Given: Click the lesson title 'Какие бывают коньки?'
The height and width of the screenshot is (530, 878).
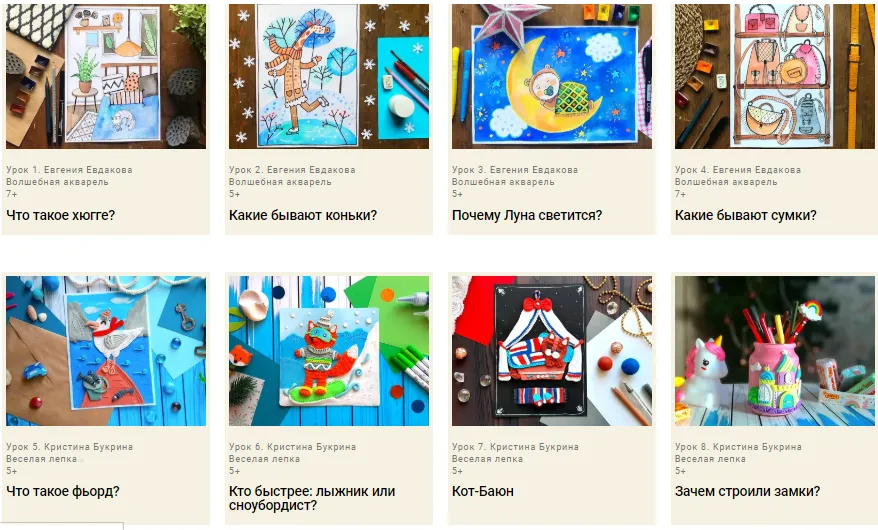Looking at the screenshot, I should pos(303,215).
